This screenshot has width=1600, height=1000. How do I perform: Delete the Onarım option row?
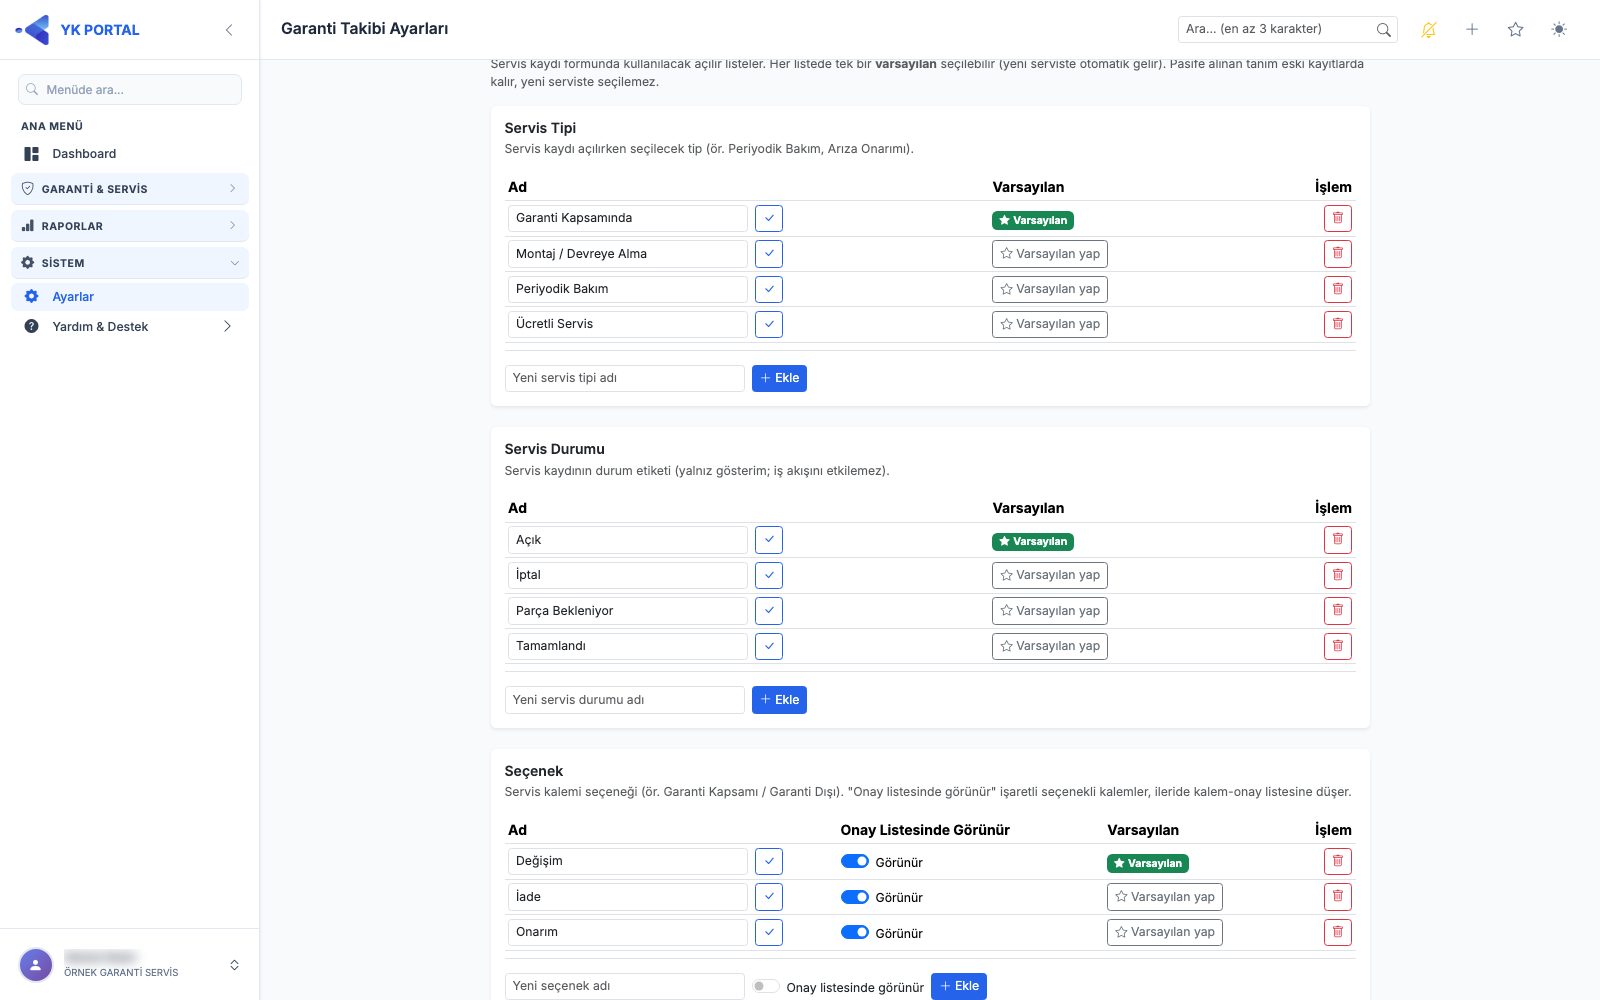1338,932
